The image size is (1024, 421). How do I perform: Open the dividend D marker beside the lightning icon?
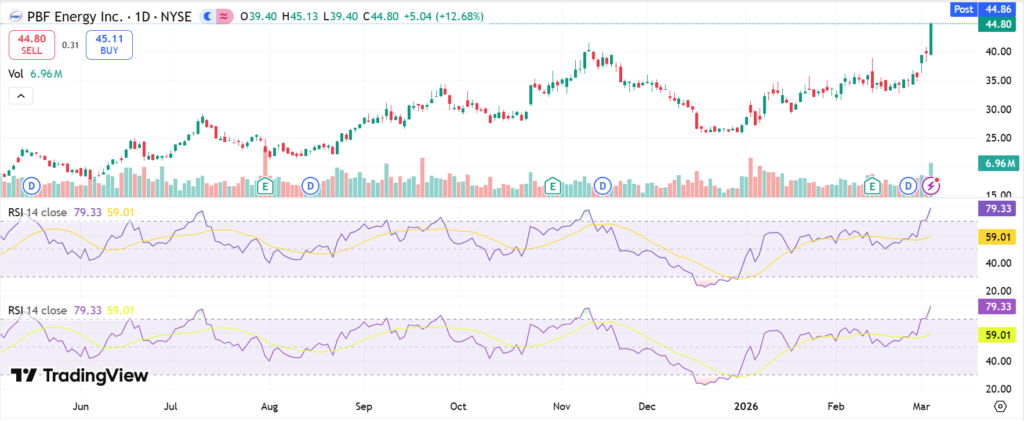point(908,187)
